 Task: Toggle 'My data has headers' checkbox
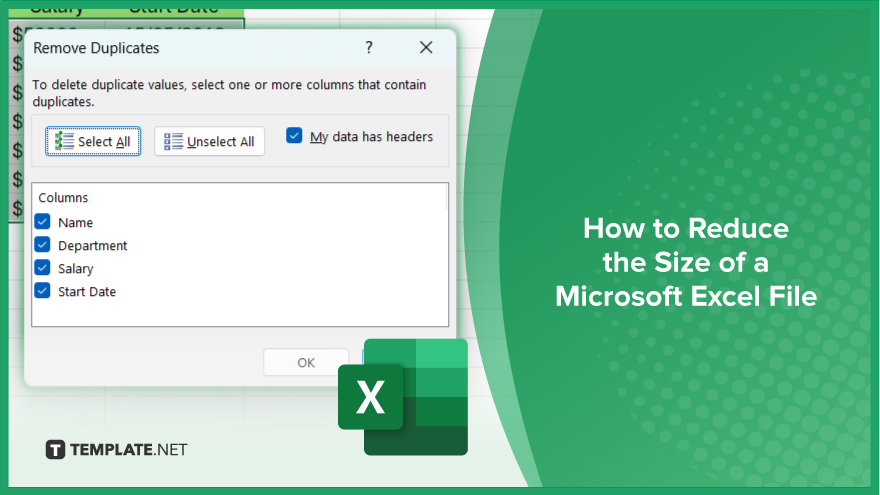(294, 136)
